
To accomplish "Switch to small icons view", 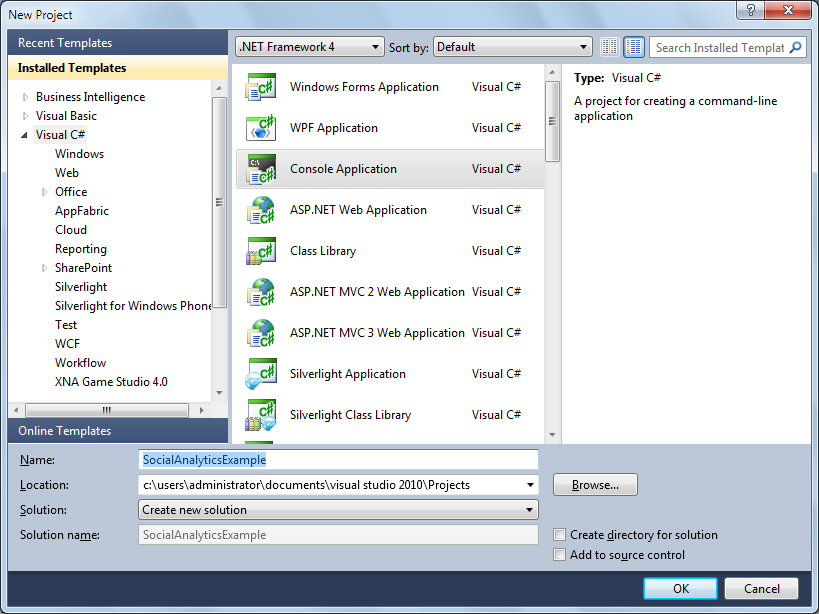I will click(x=610, y=47).
